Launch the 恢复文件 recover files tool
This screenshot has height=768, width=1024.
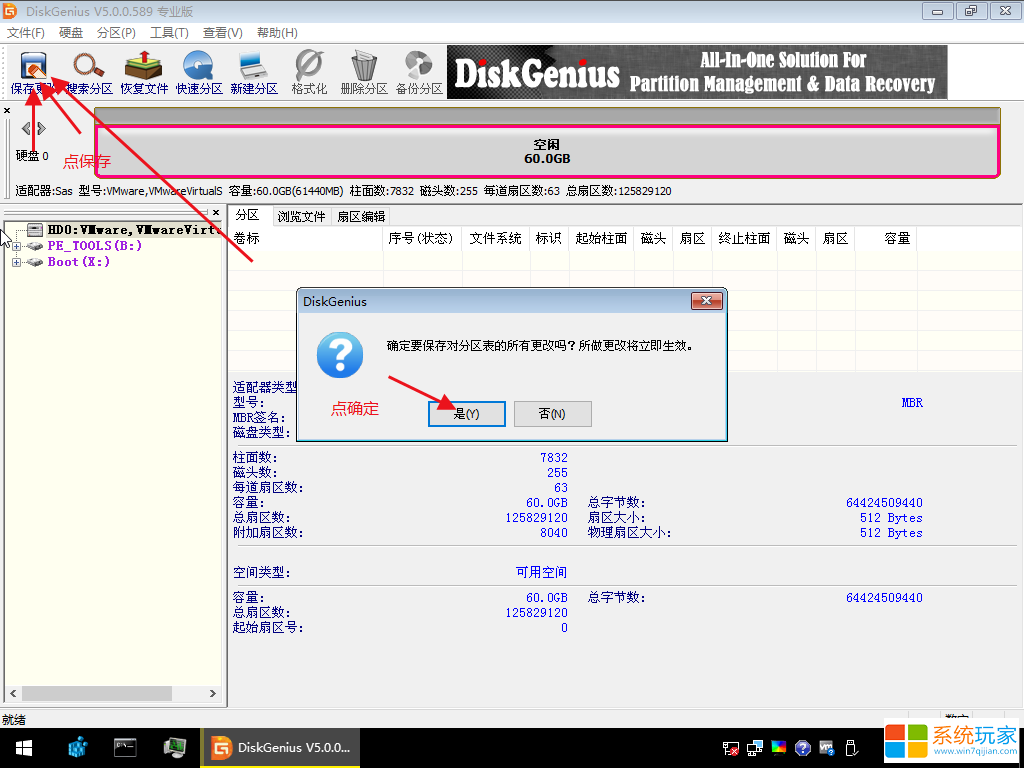144,73
